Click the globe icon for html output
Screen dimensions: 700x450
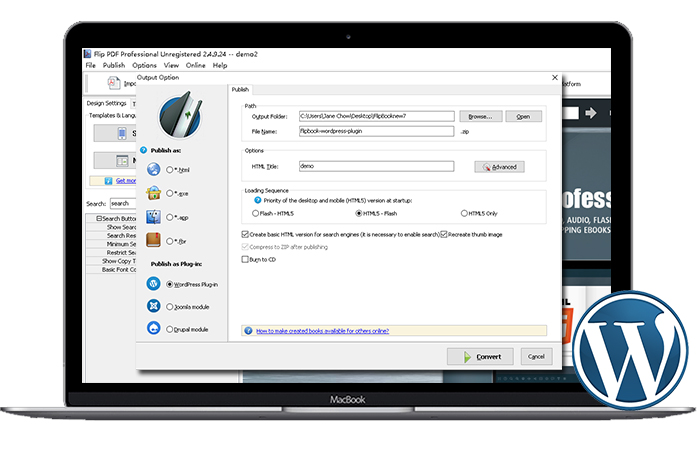point(154,169)
